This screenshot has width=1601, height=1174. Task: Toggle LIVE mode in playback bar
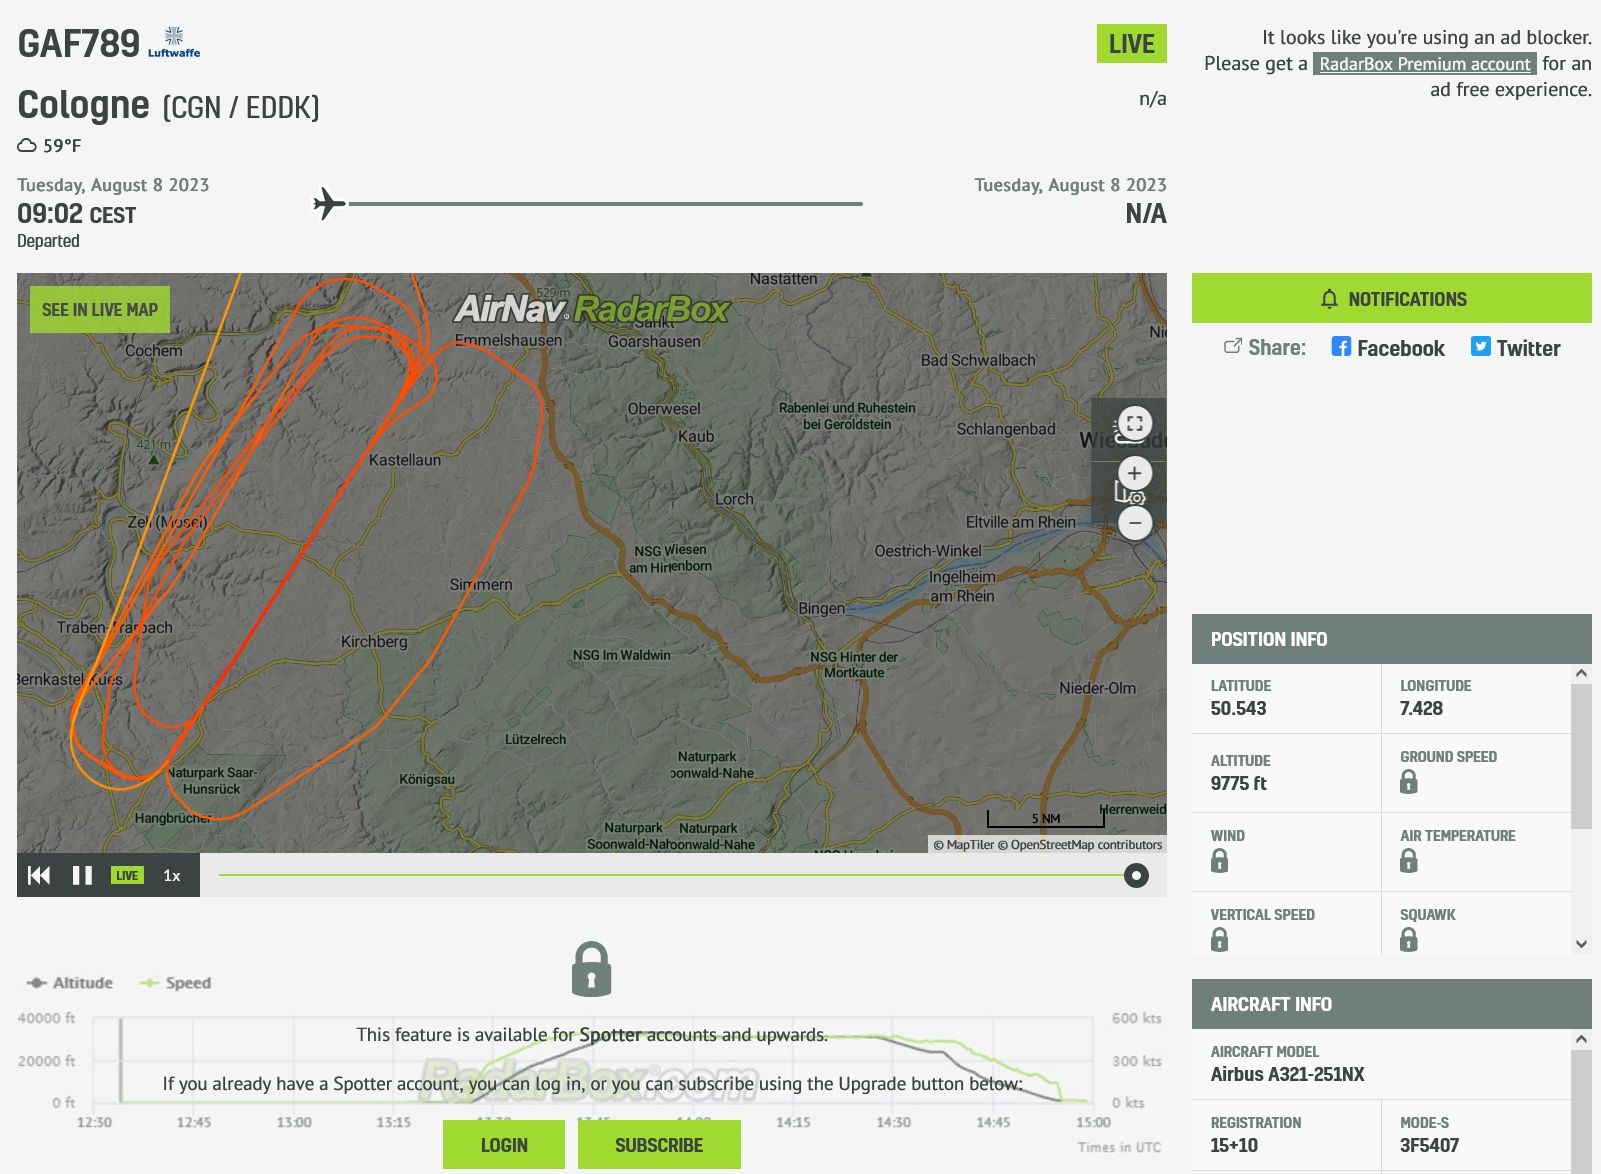[x=127, y=876]
